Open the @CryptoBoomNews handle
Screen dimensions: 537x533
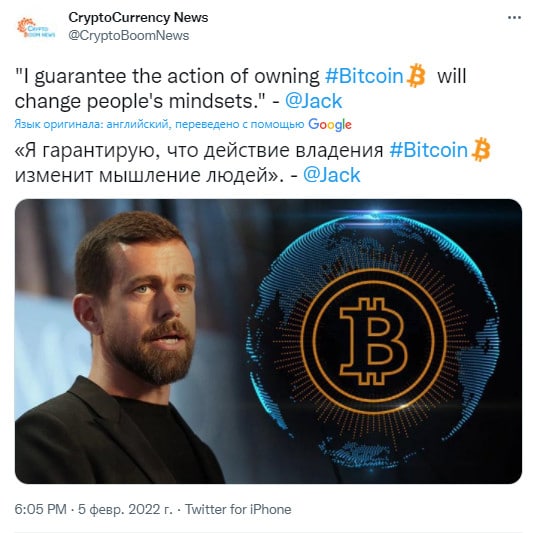[128, 36]
